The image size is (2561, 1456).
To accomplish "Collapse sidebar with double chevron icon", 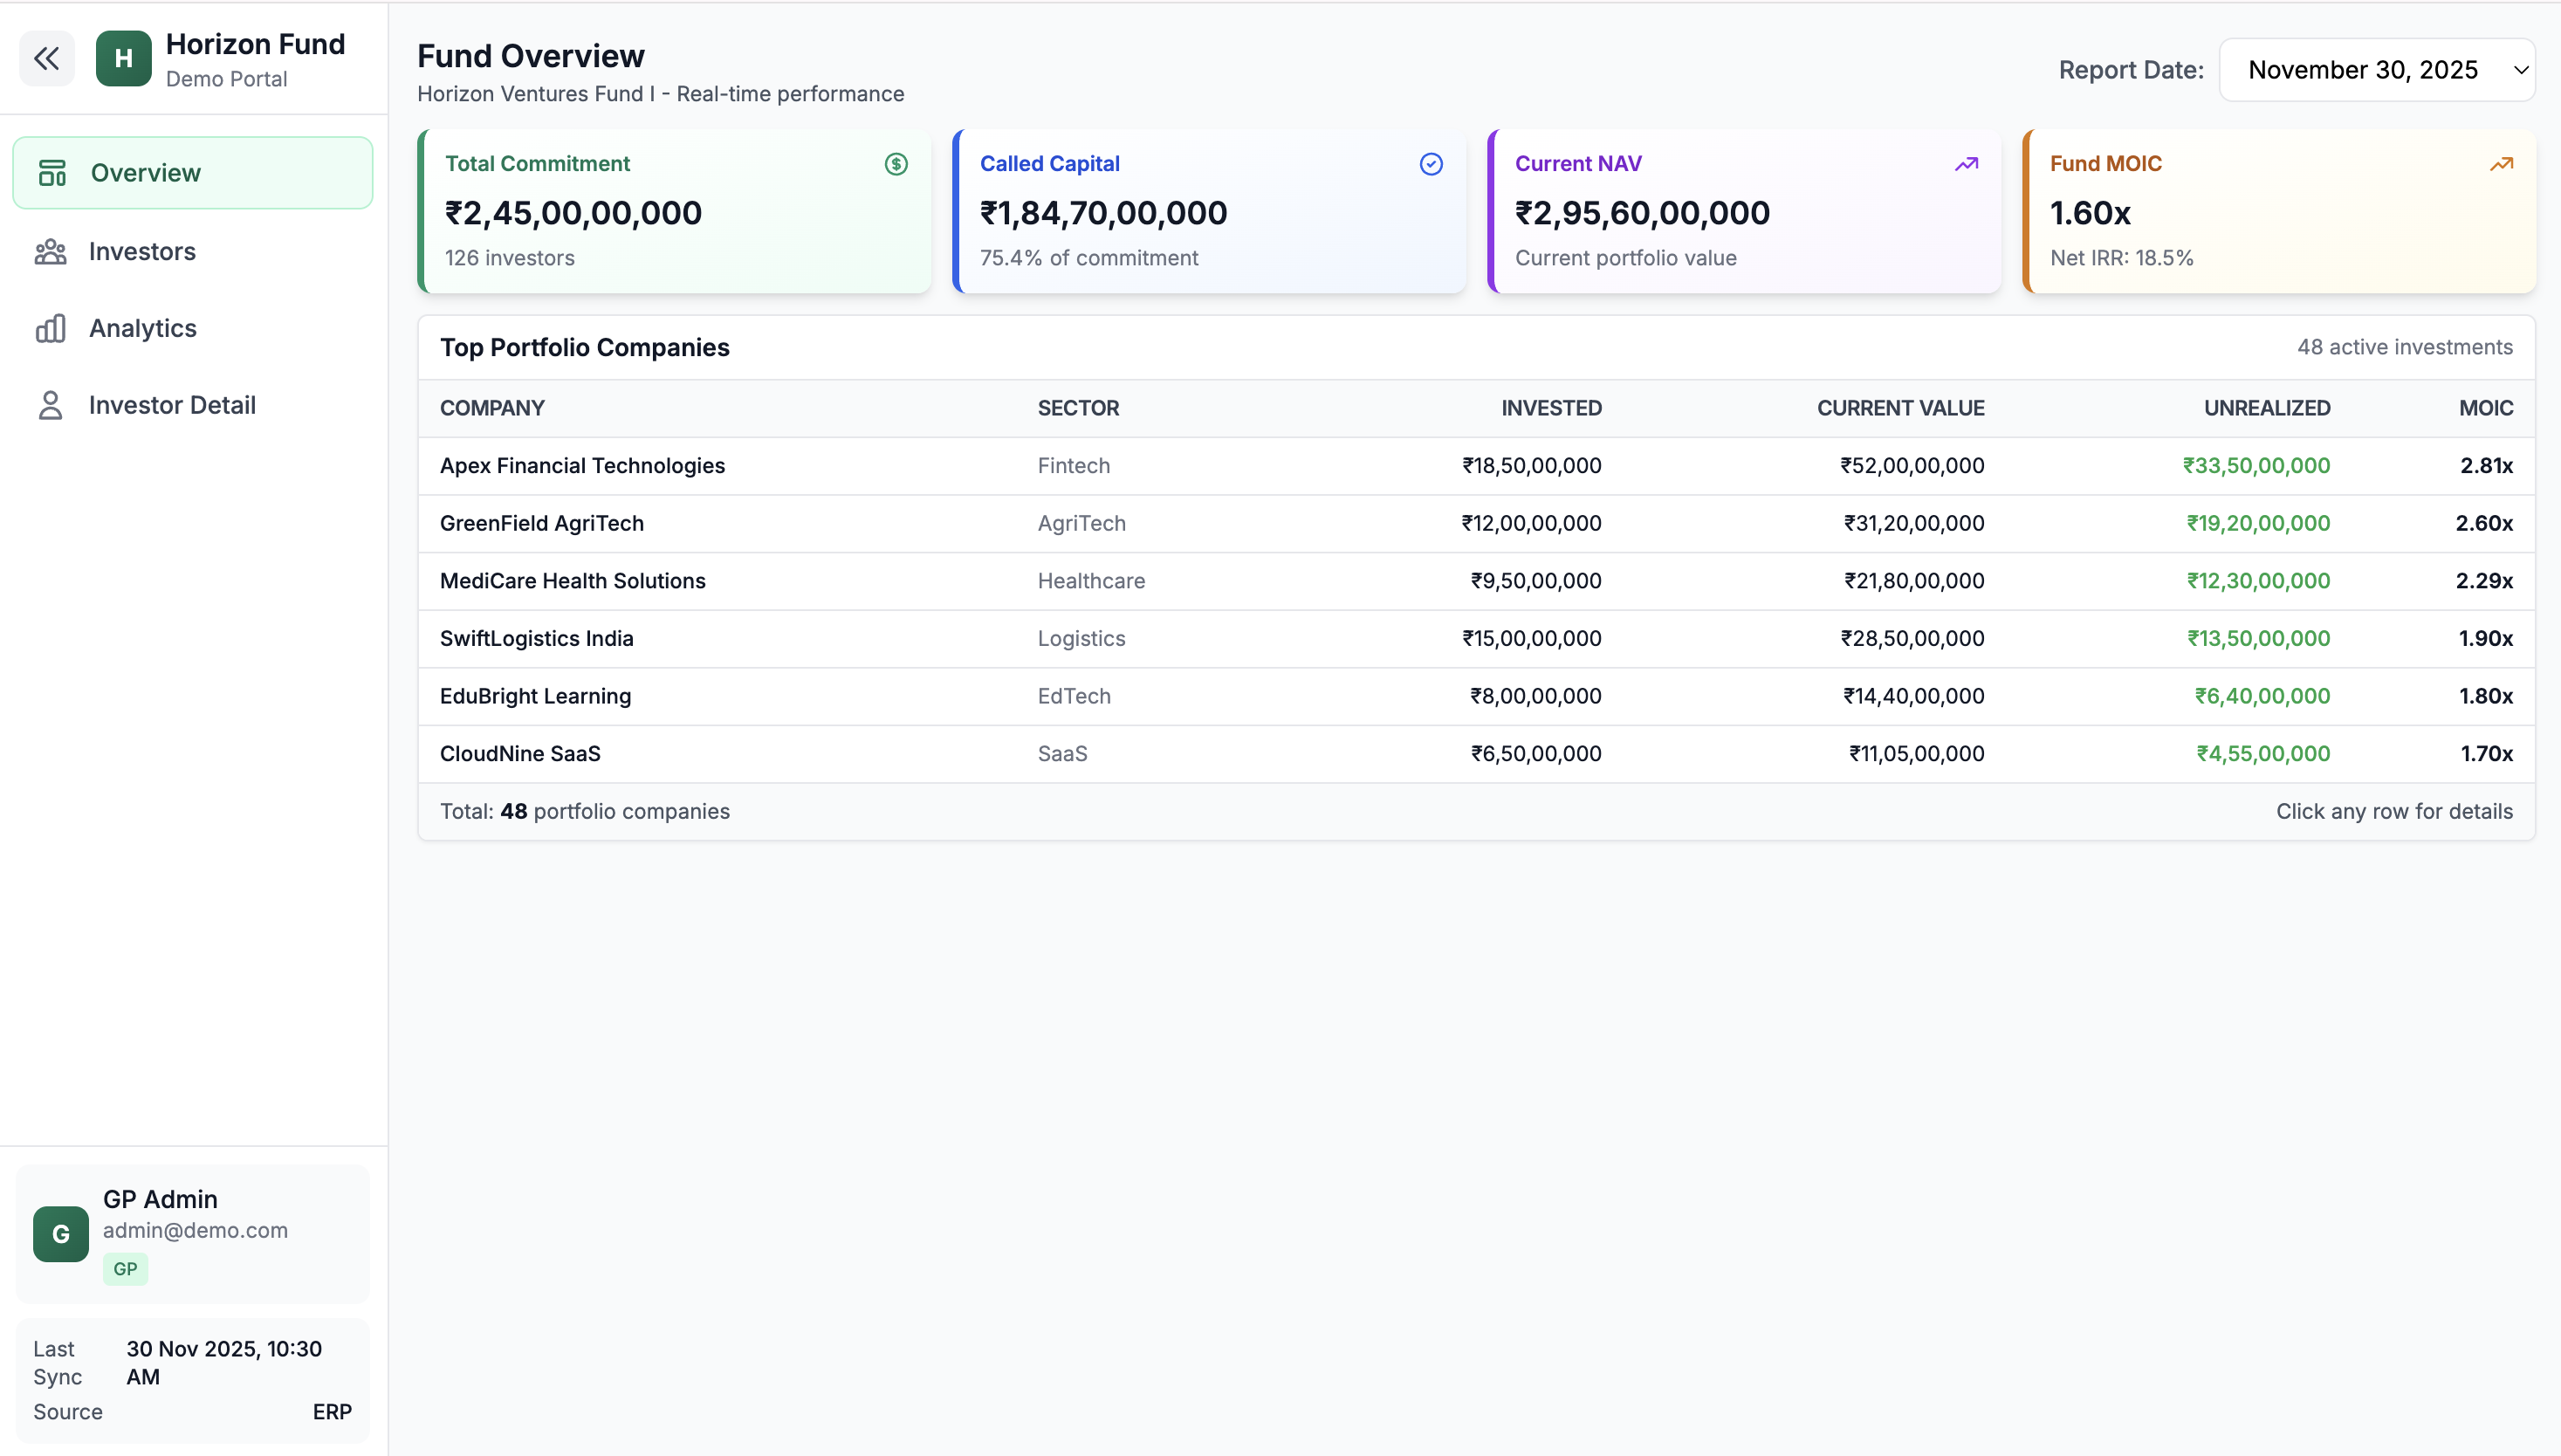I will coord(46,59).
